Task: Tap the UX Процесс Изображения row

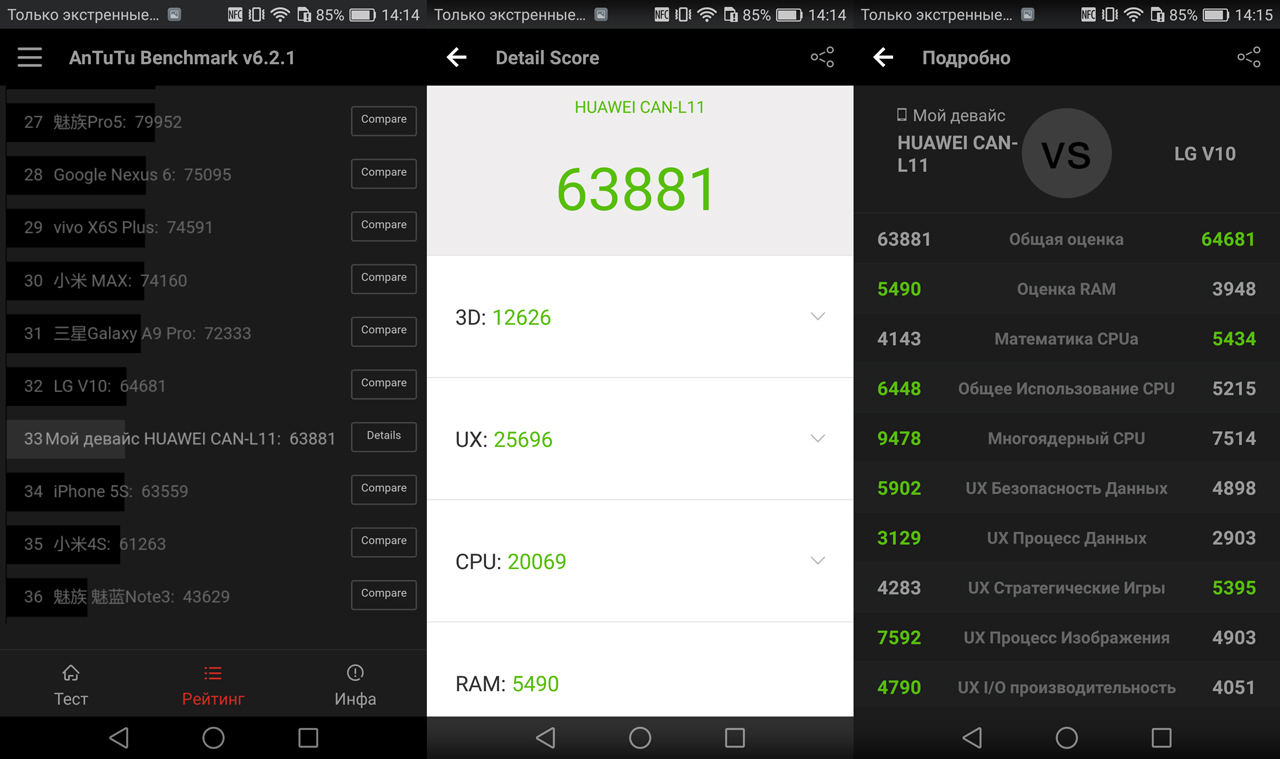Action: point(1067,637)
